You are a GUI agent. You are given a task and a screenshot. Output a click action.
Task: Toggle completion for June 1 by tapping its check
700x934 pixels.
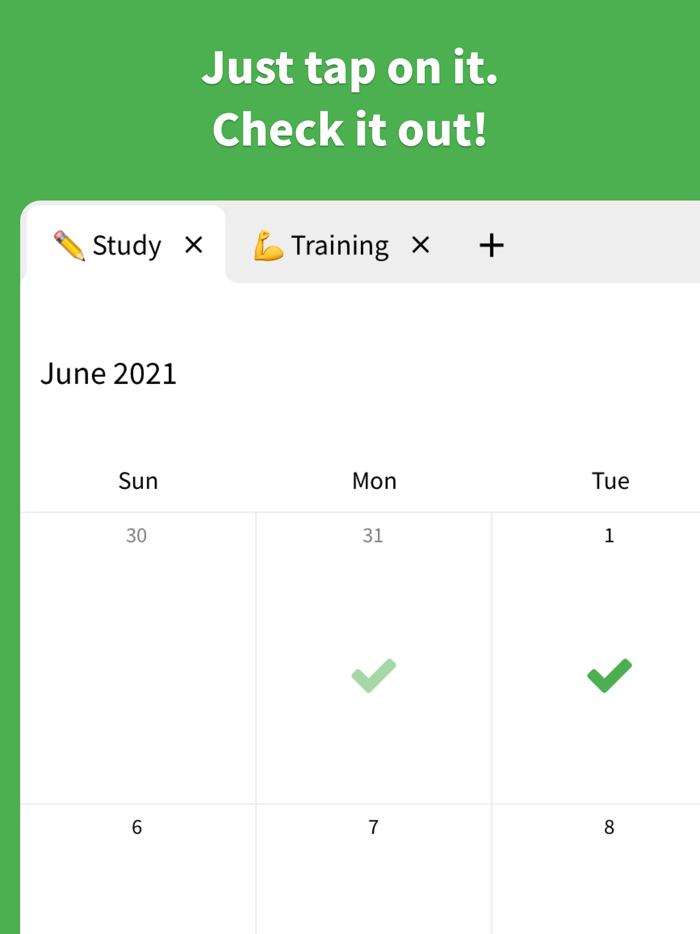point(609,675)
